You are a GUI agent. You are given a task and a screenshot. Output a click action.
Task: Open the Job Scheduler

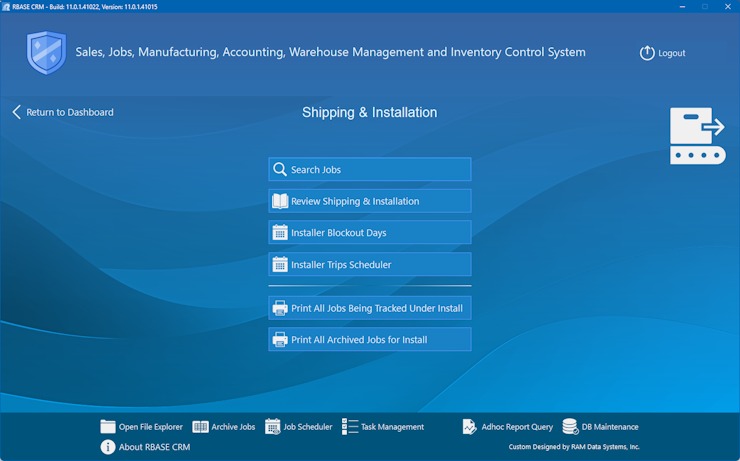(308, 427)
